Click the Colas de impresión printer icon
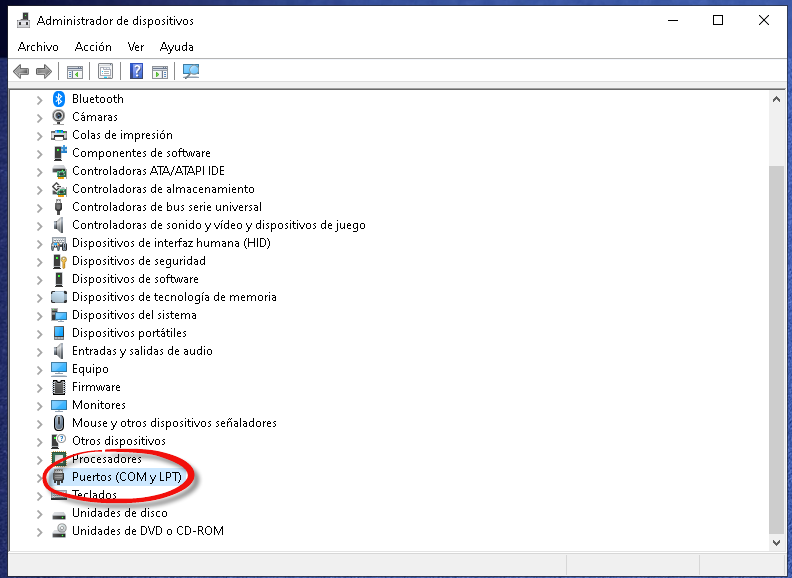The height and width of the screenshot is (578, 792). [59, 135]
